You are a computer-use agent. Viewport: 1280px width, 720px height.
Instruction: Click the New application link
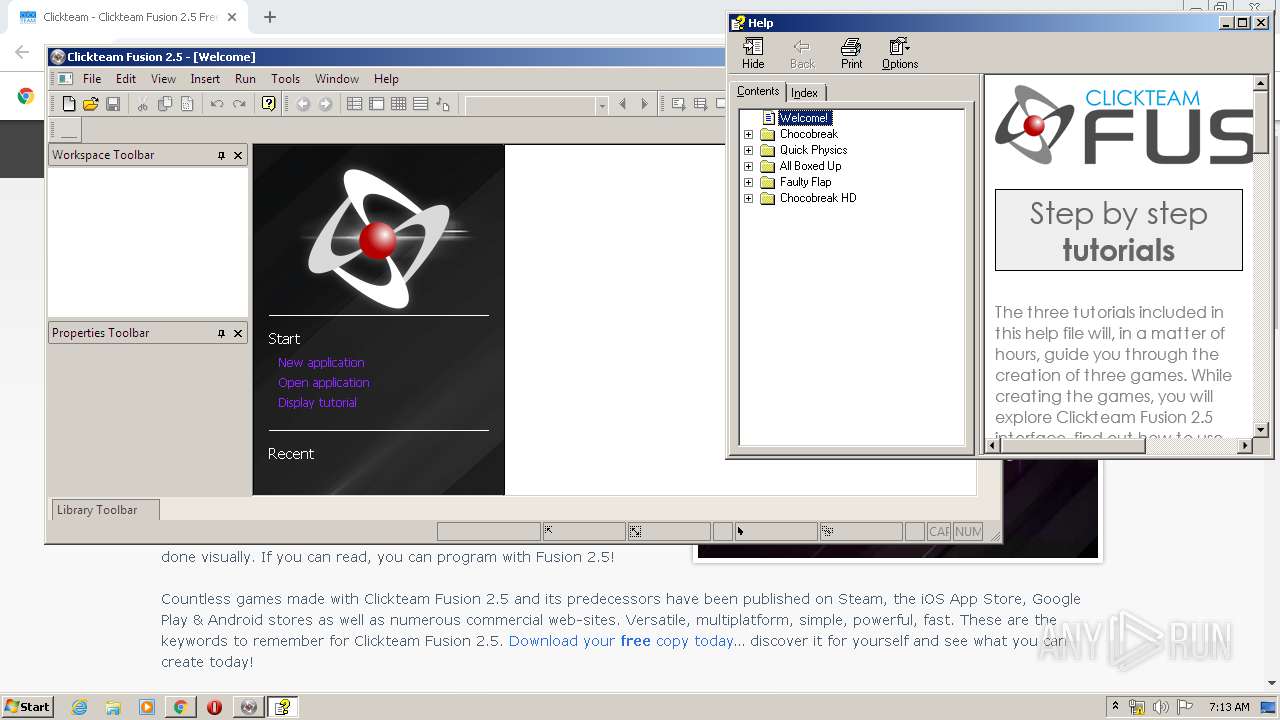tap(321, 363)
